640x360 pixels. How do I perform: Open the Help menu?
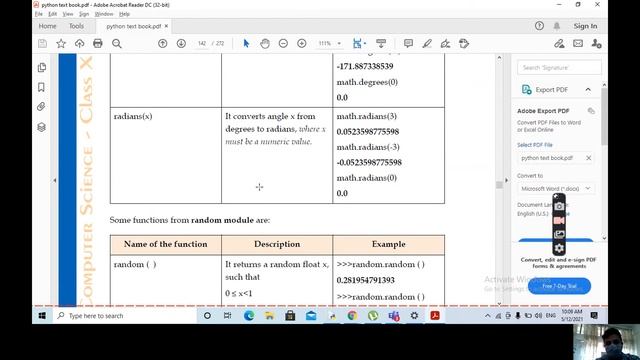point(124,14)
